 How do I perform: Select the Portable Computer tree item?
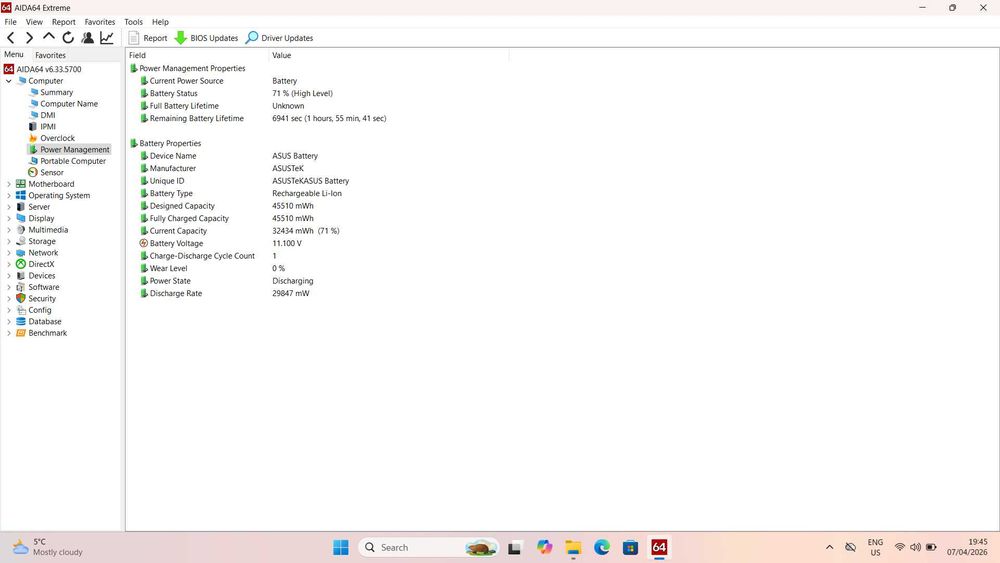coord(67,161)
